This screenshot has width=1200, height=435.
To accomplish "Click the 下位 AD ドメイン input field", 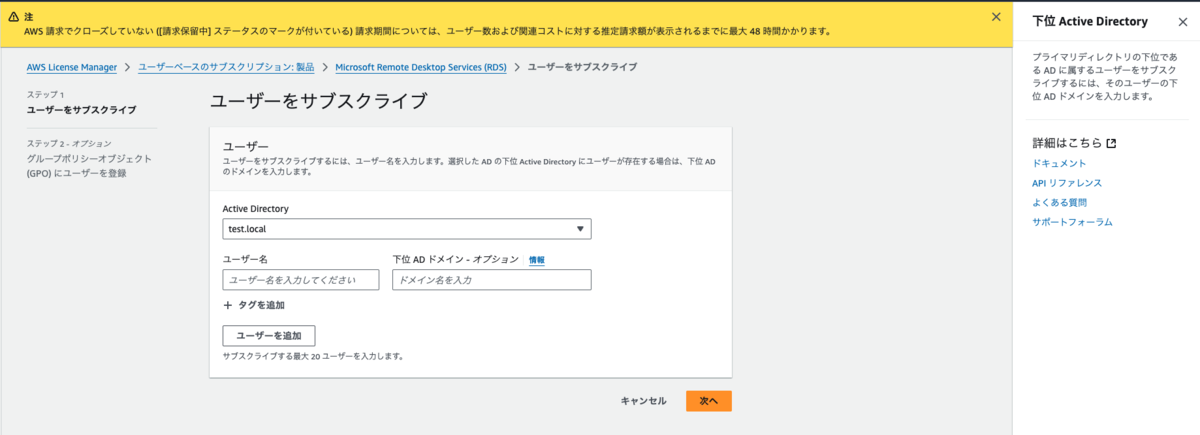I will pos(492,280).
